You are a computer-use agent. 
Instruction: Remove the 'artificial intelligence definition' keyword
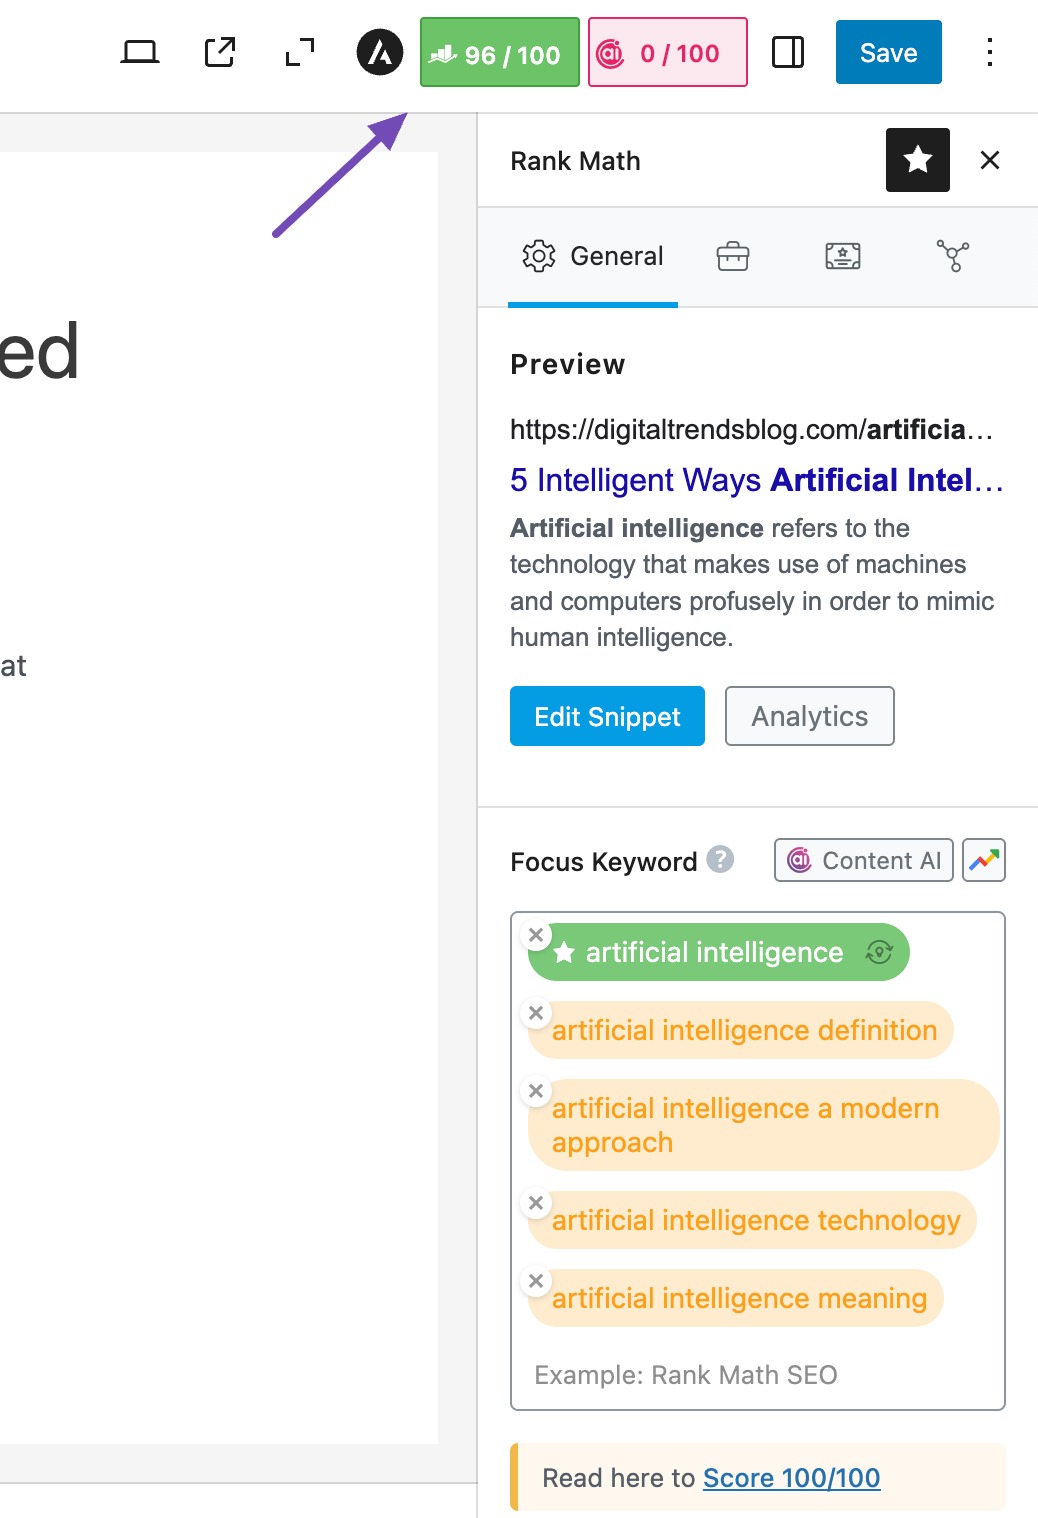(x=536, y=1013)
